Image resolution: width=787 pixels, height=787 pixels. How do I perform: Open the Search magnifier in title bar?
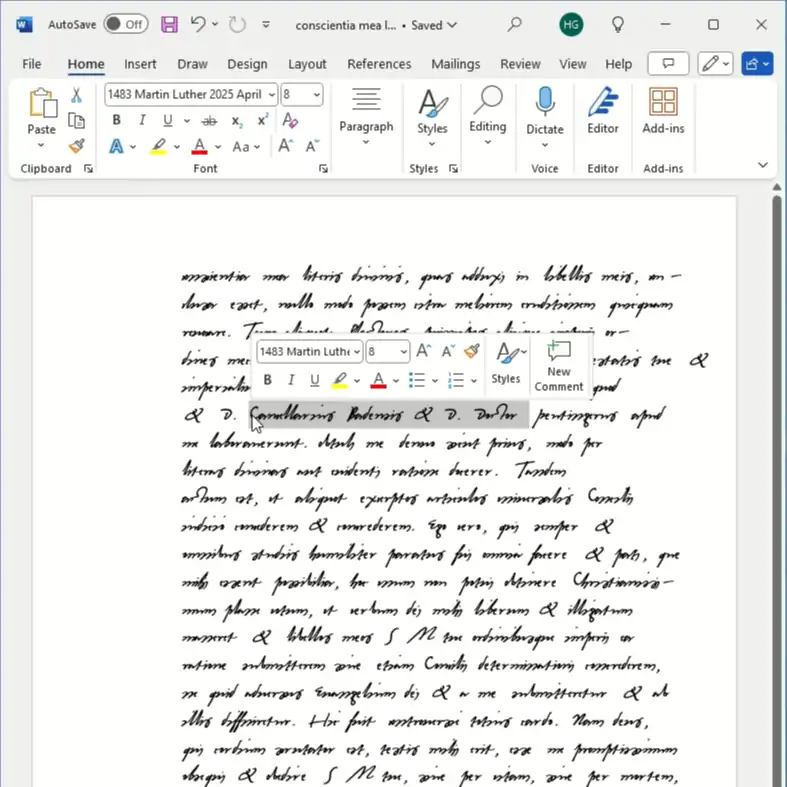[514, 25]
